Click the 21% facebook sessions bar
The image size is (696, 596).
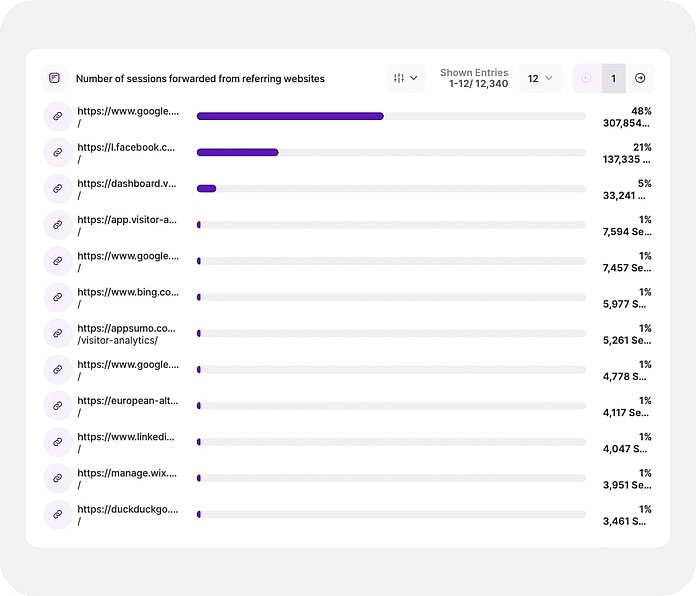click(x=238, y=153)
